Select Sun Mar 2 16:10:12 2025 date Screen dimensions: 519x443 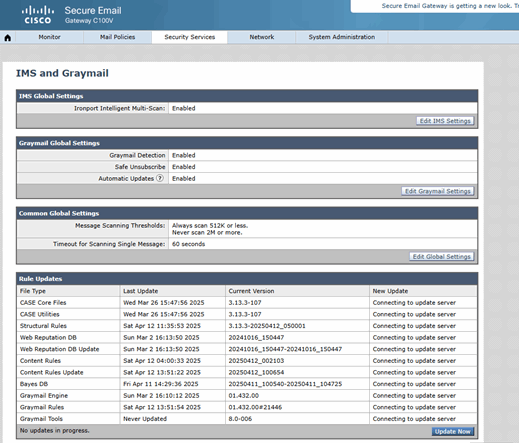pyautogui.click(x=161, y=396)
